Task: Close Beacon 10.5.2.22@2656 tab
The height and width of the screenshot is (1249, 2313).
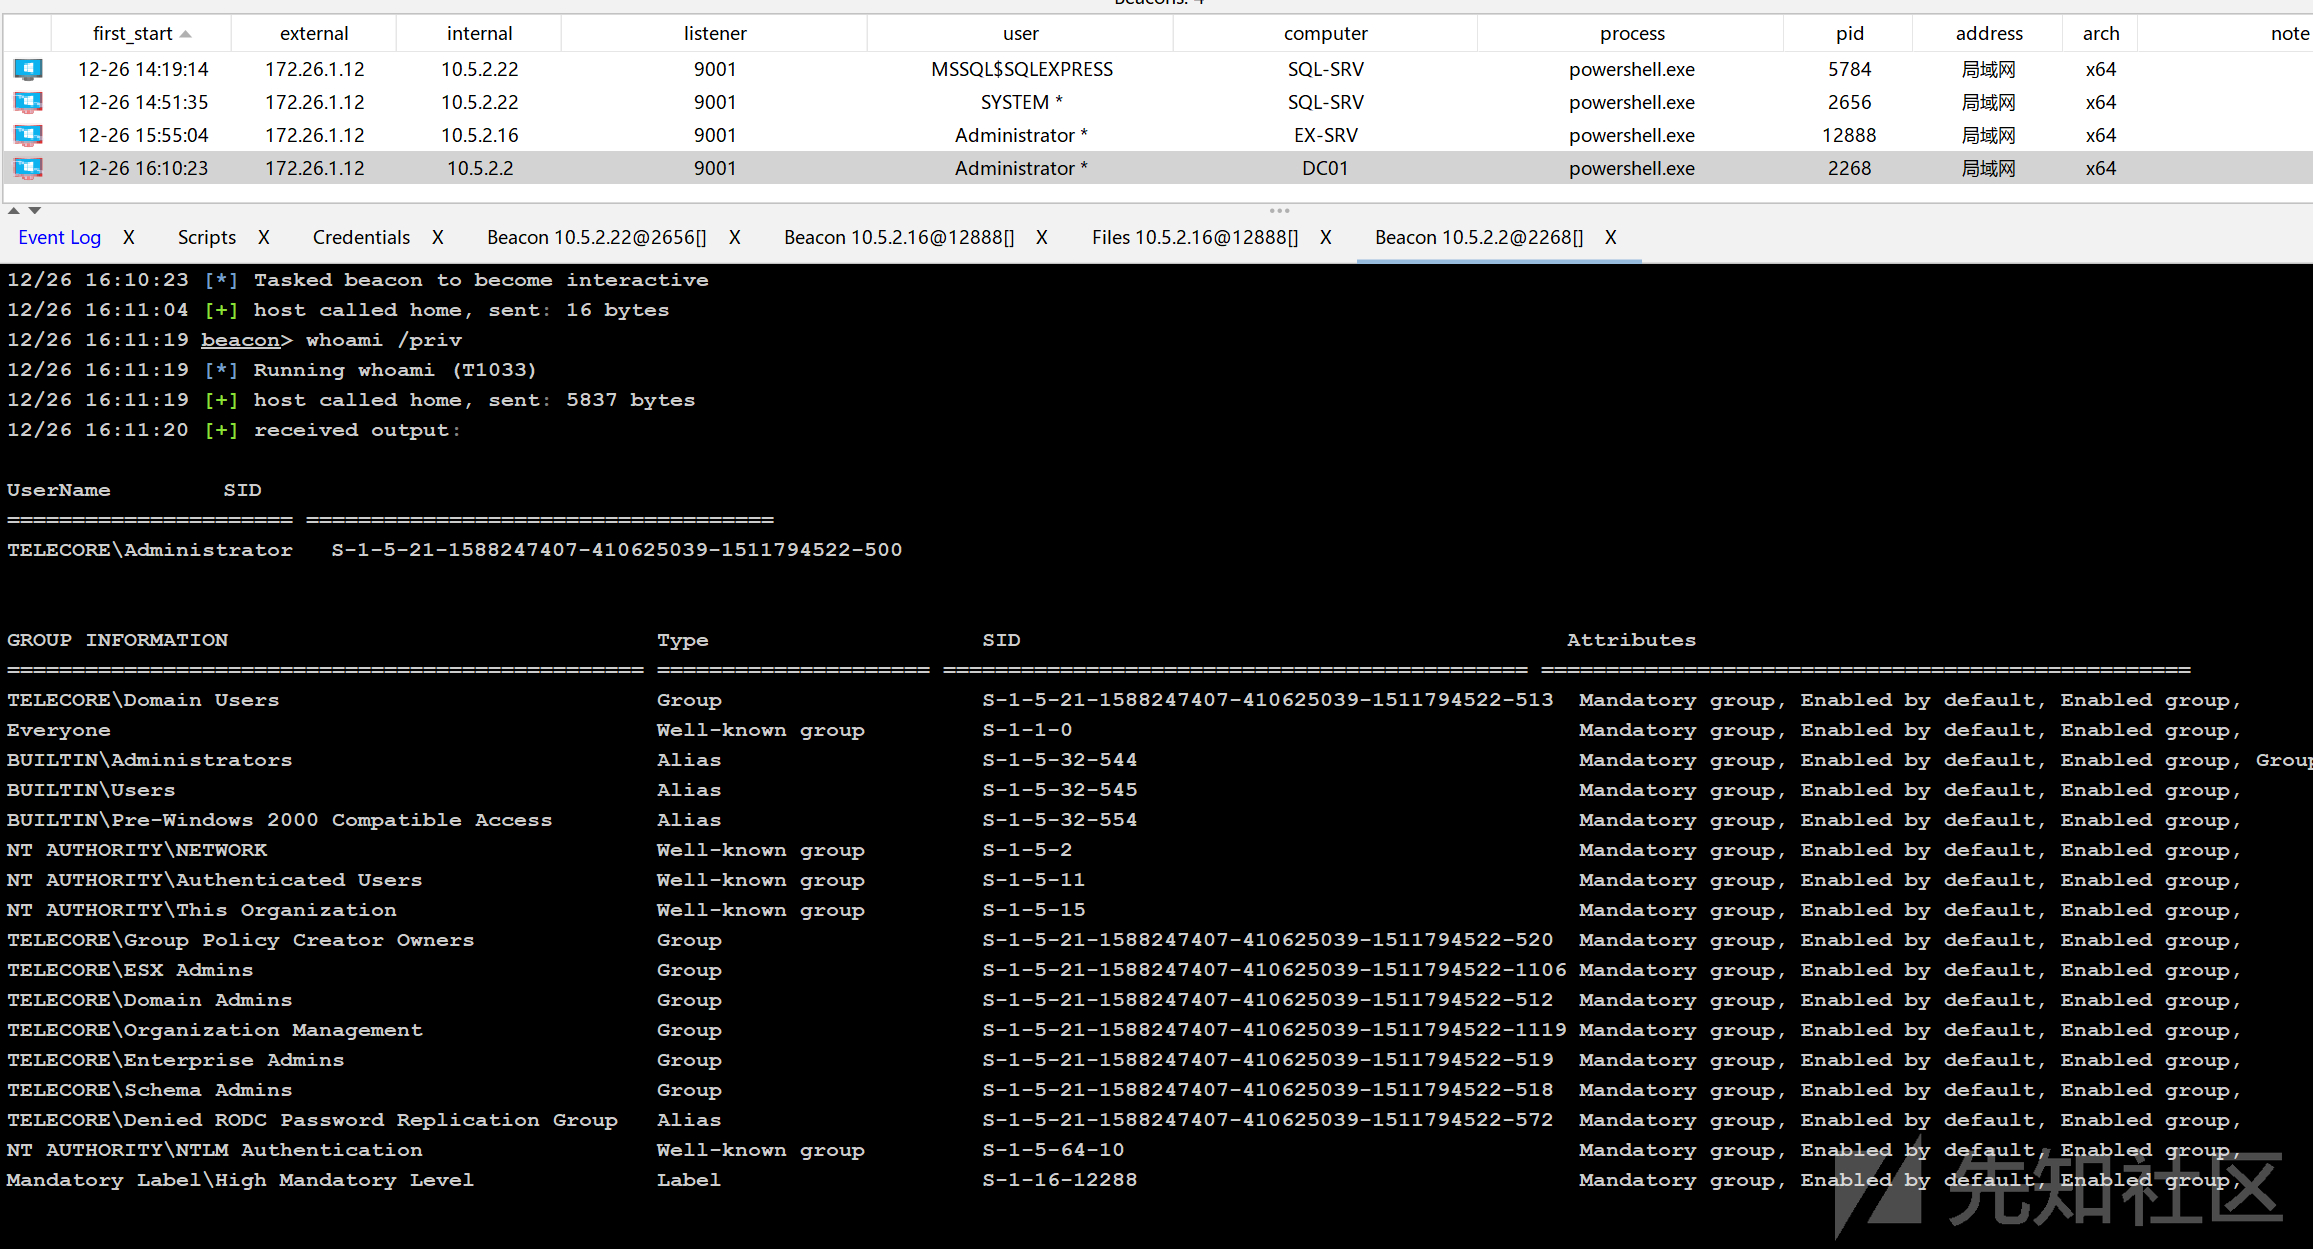Action: pos(735,237)
